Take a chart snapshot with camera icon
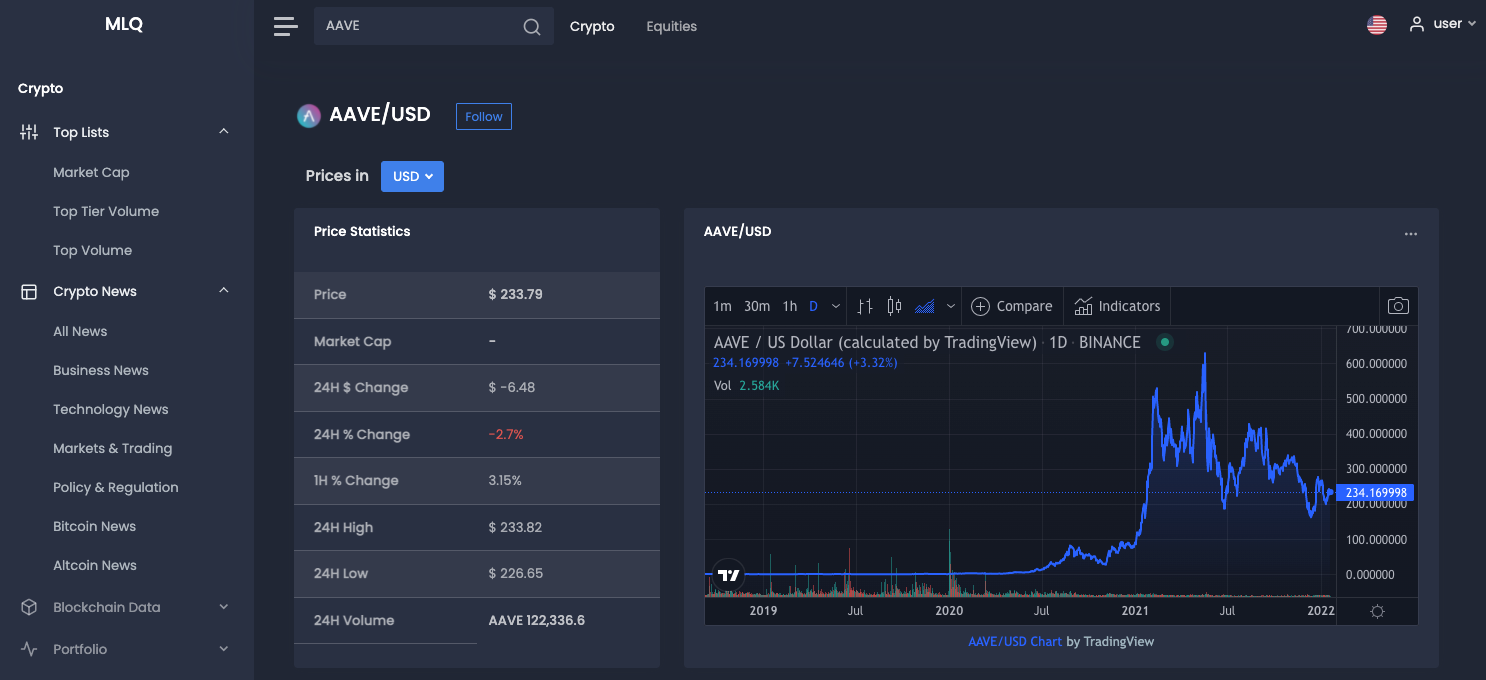The width and height of the screenshot is (1486, 680). click(x=1398, y=306)
